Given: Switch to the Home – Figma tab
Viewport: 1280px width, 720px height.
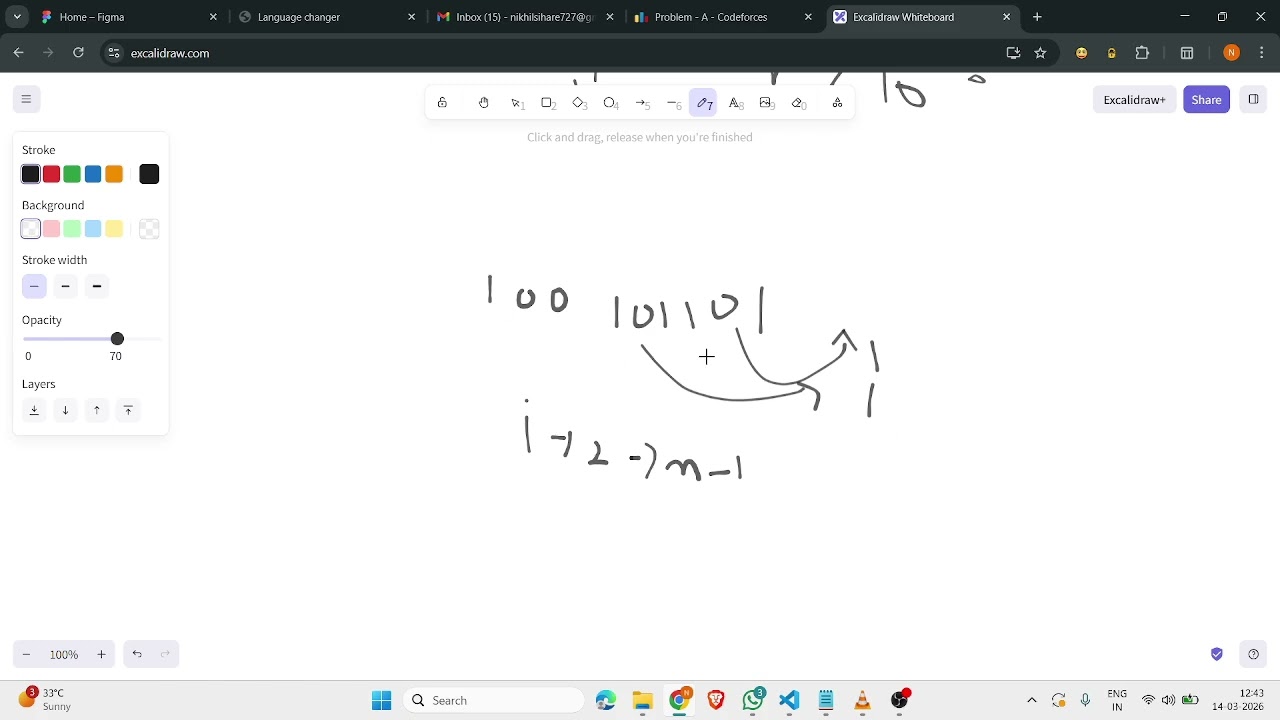Looking at the screenshot, I should (128, 17).
